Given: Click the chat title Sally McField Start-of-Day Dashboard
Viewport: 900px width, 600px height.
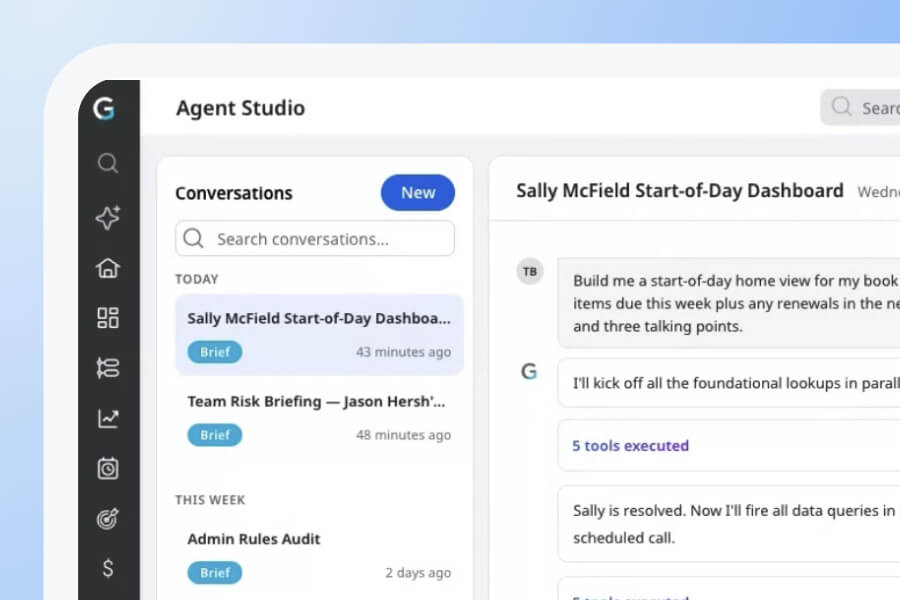Looking at the screenshot, I should (x=680, y=191).
